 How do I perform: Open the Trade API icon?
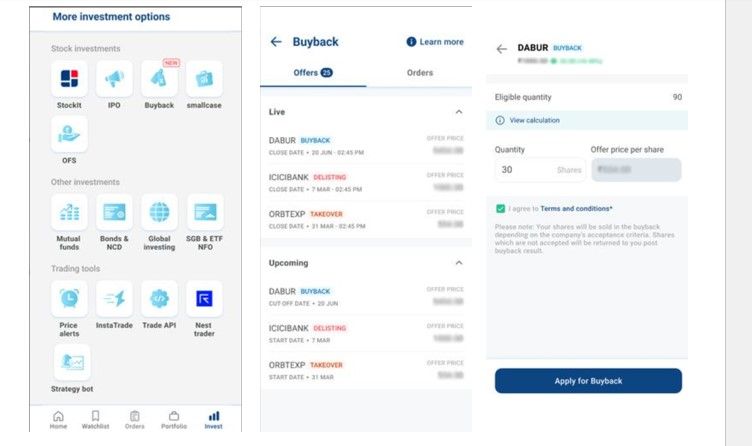coord(159,299)
